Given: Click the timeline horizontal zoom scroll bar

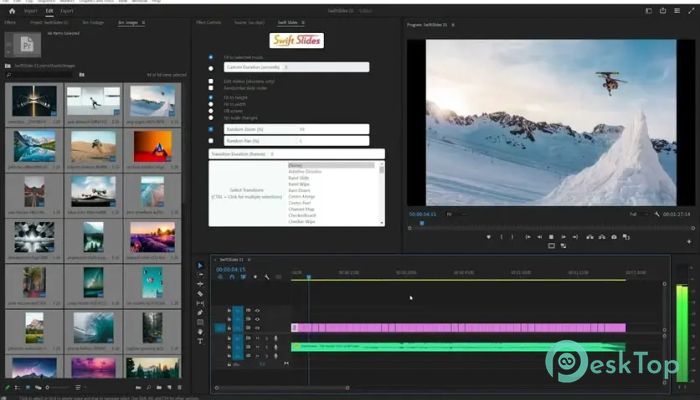Looking at the screenshot, I should pyautogui.click(x=282, y=388).
